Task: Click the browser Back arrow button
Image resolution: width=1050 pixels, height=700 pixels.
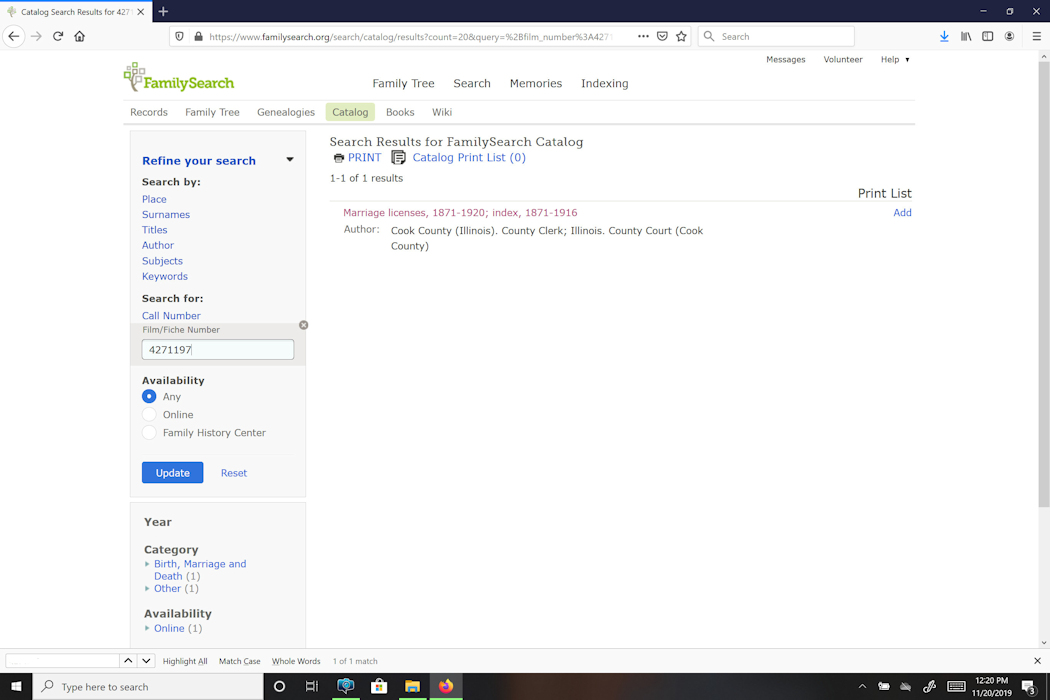Action: click(14, 36)
